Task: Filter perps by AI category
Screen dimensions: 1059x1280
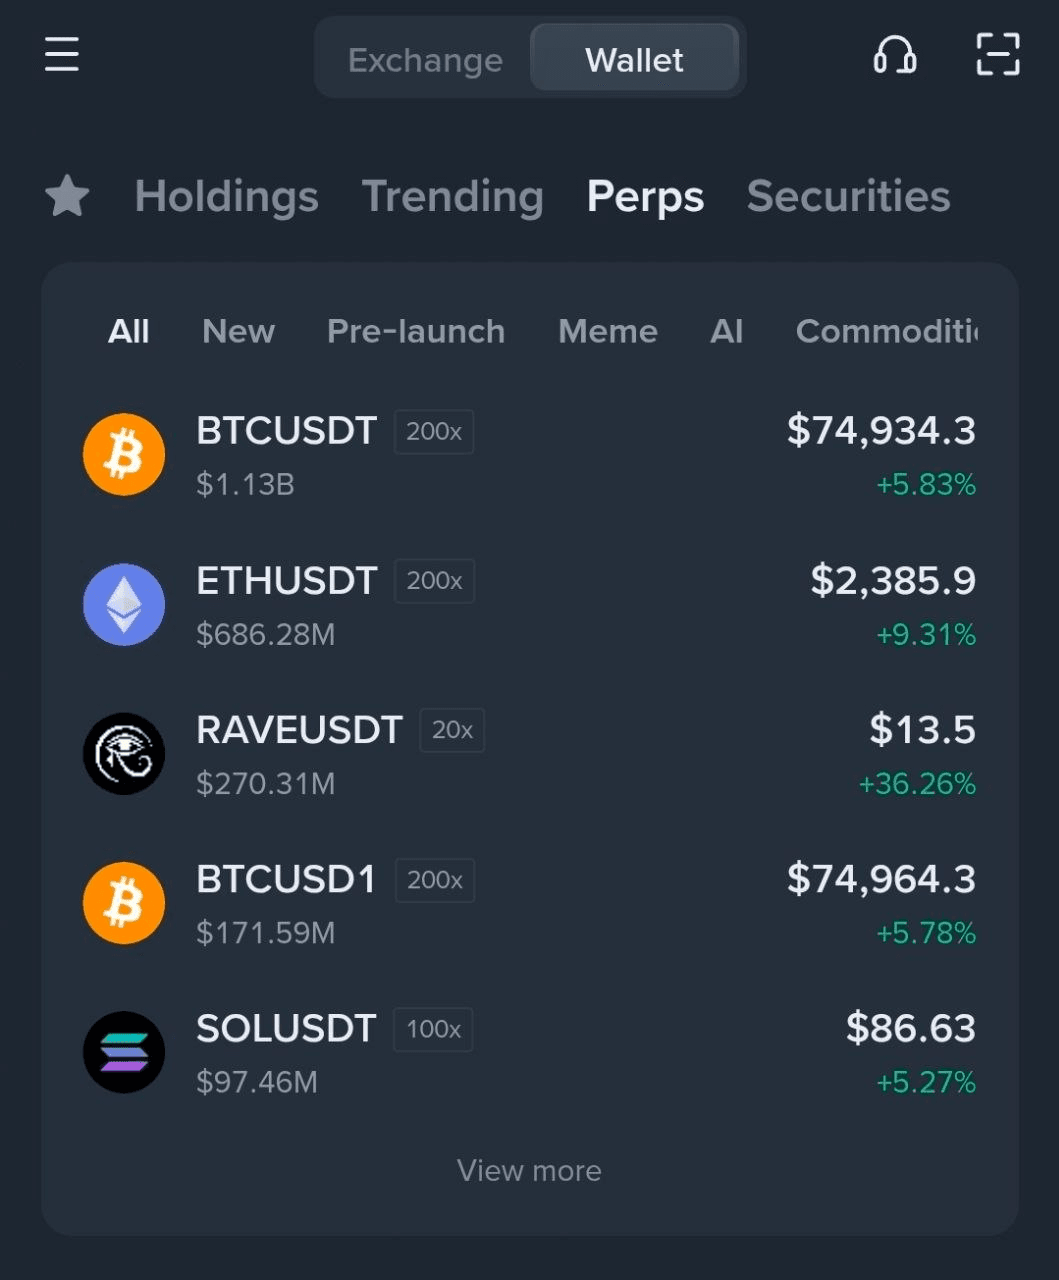Action: (x=726, y=331)
